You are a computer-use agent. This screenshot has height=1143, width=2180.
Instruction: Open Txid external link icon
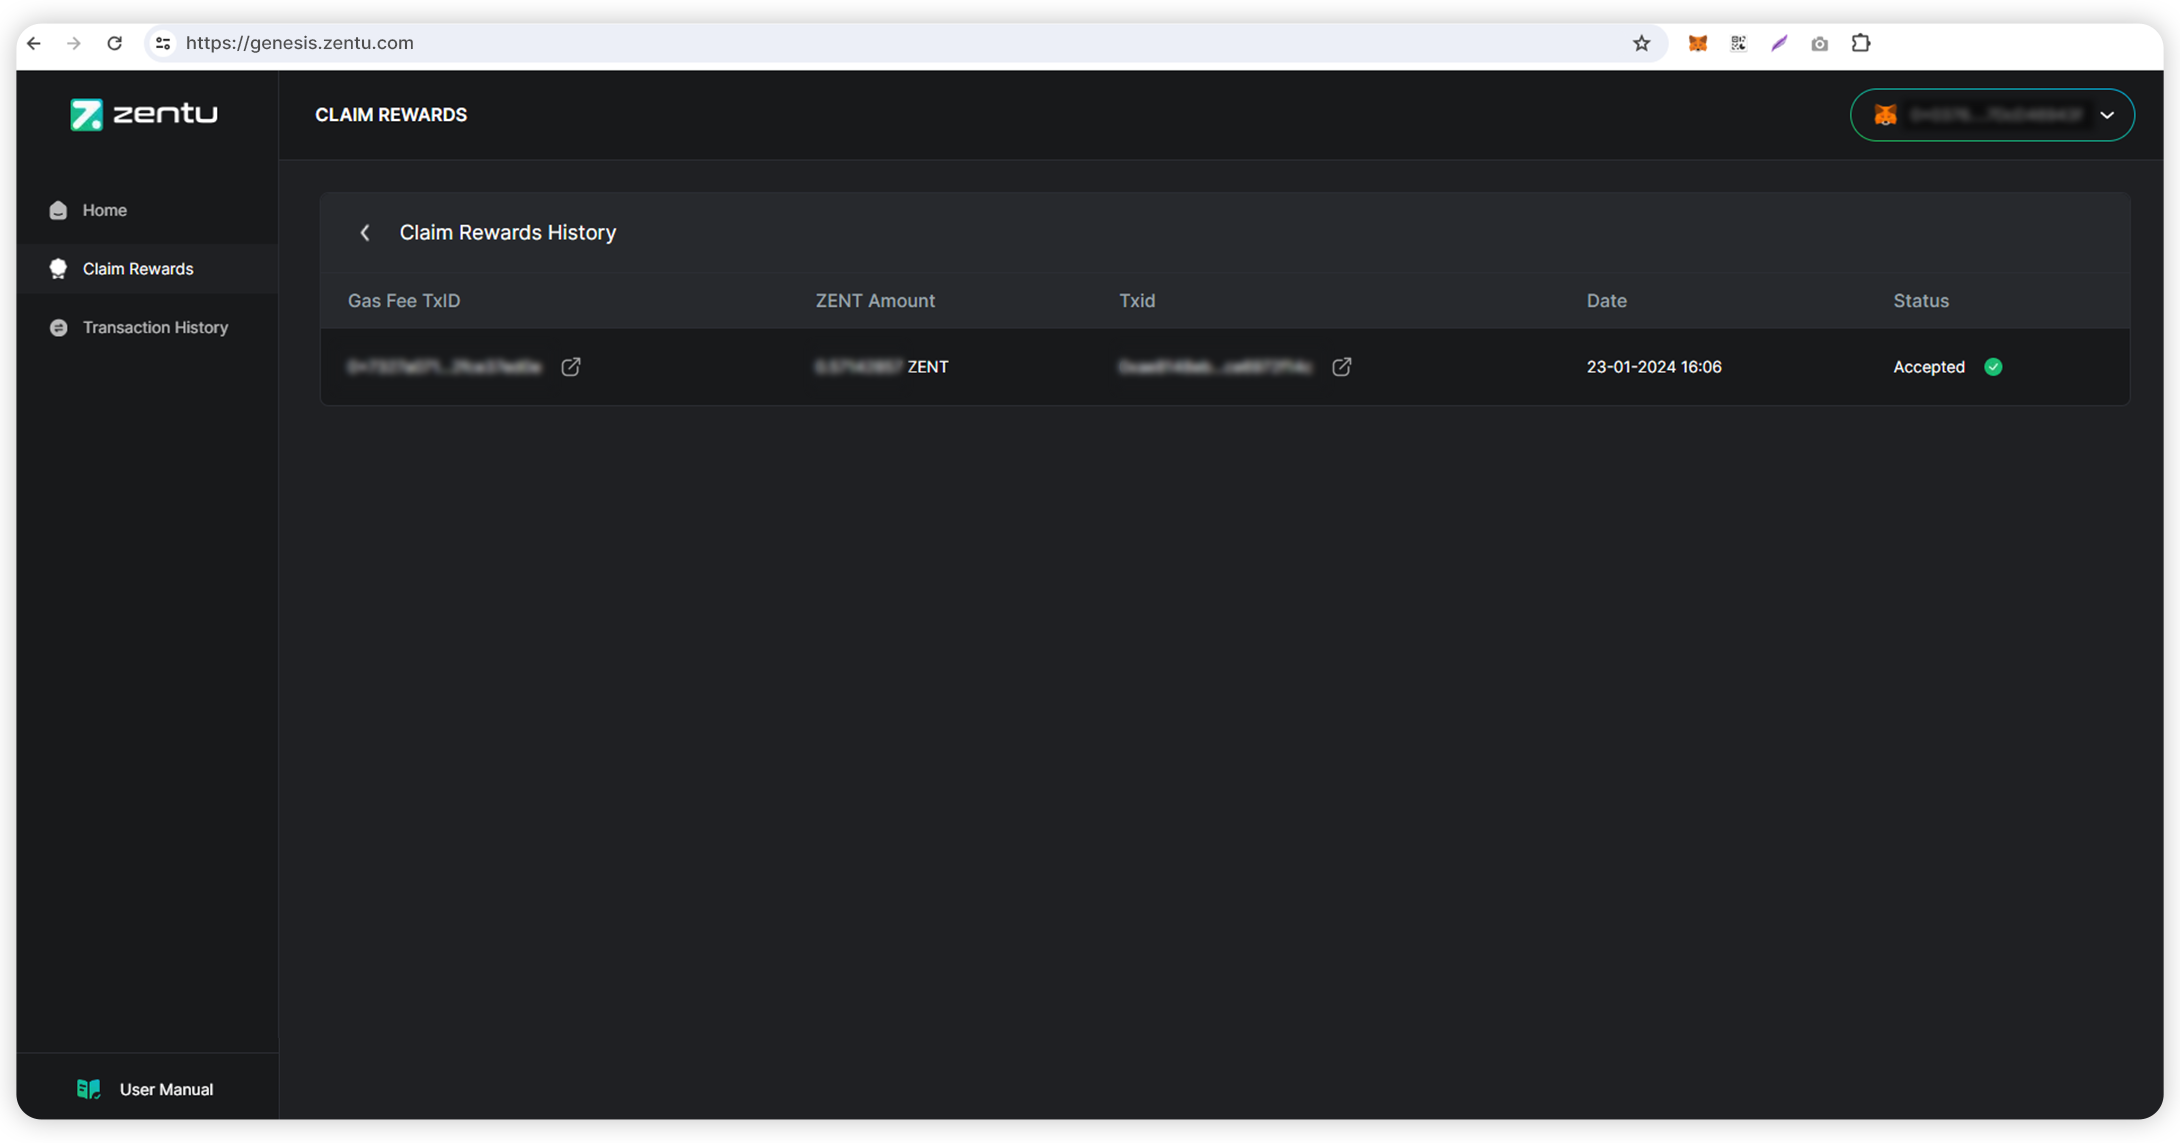[1341, 367]
